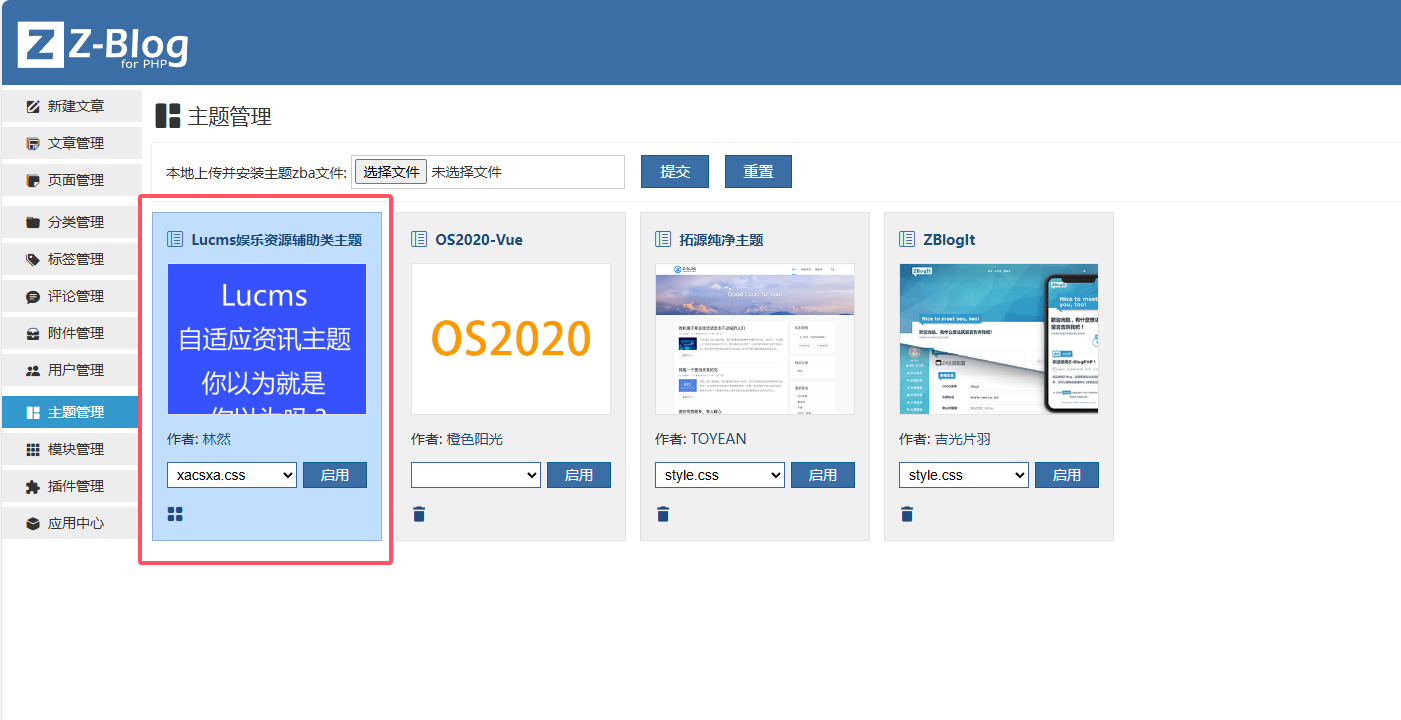Open 应用中心 menu item
Screen dimensions: 1401x720
tap(72, 523)
